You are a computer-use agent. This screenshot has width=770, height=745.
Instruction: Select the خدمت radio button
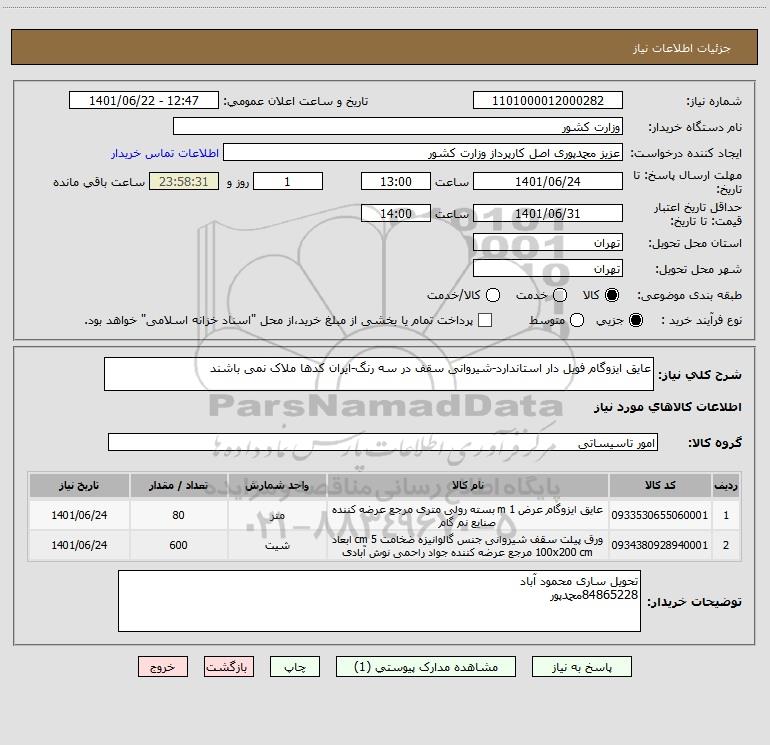pyautogui.click(x=560, y=295)
